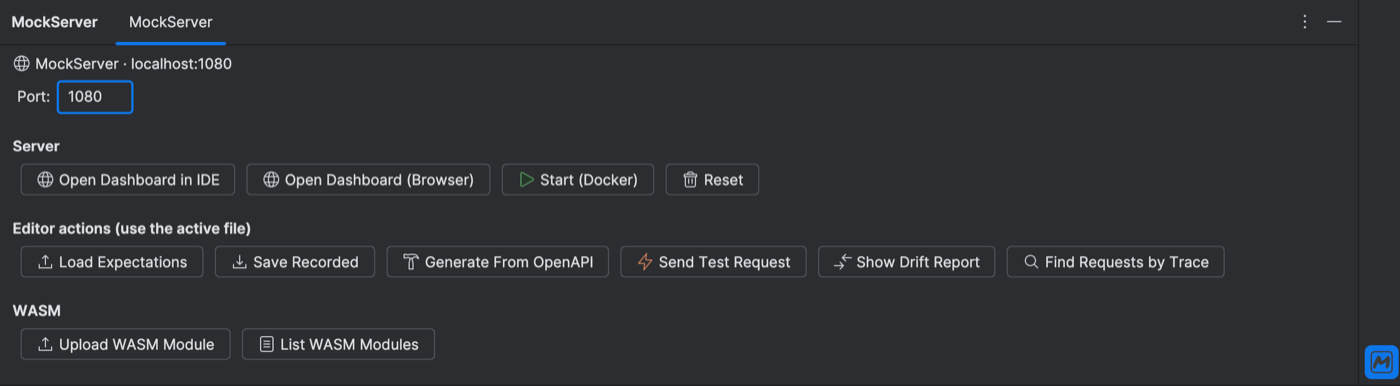Focus the Port input field
1400x386 pixels.
tap(95, 97)
